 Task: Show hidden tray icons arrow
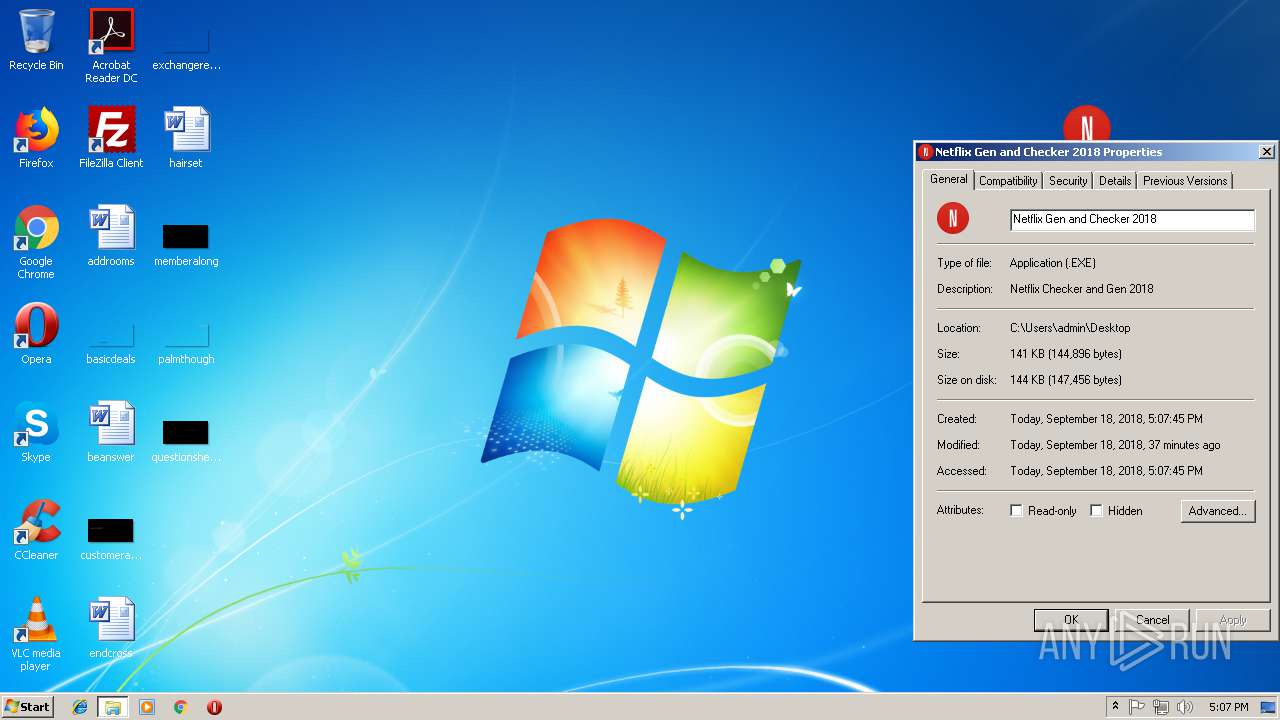[x=1115, y=707]
